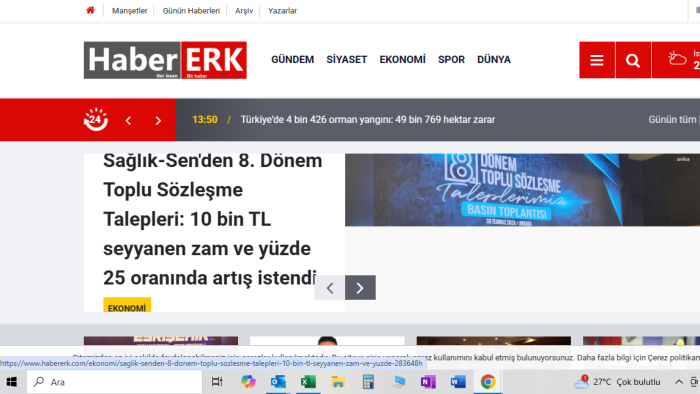Open Calculator from the taskbar

(368, 382)
